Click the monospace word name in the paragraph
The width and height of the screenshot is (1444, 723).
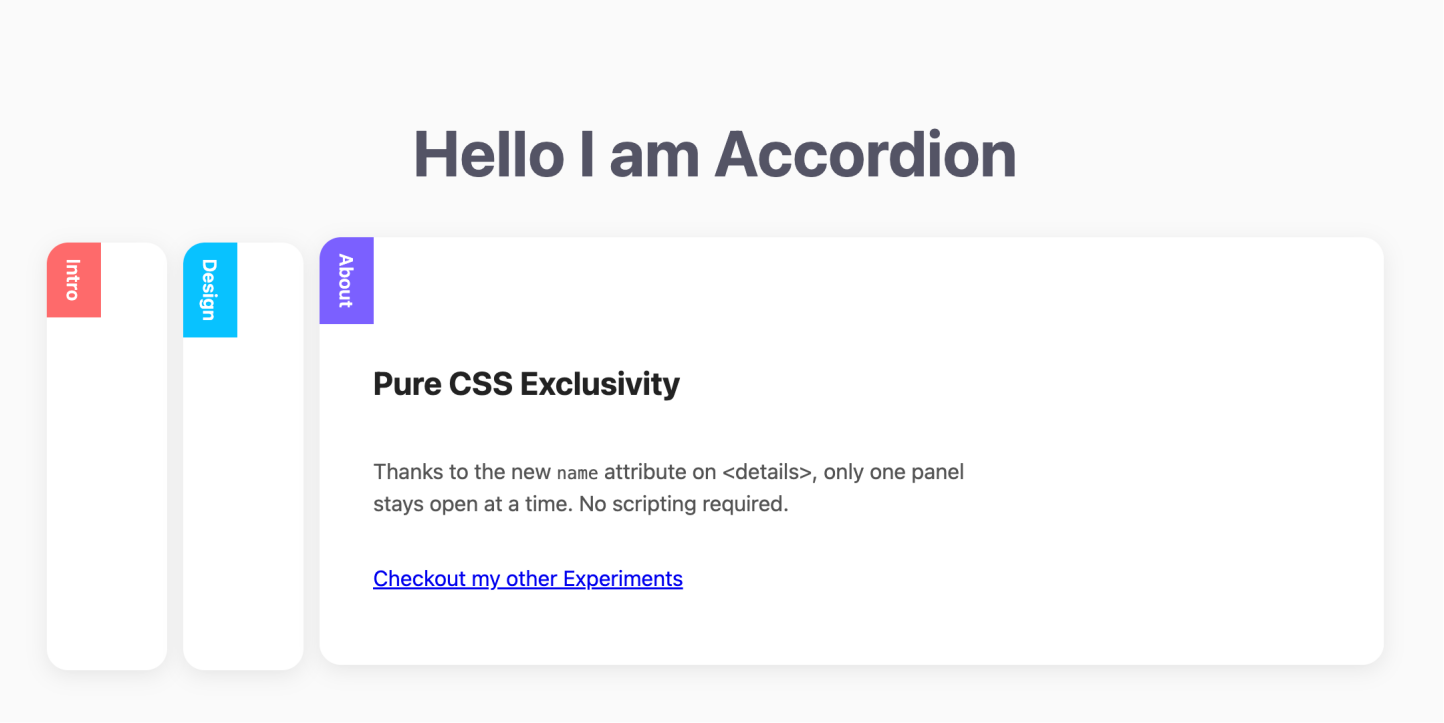(577, 473)
